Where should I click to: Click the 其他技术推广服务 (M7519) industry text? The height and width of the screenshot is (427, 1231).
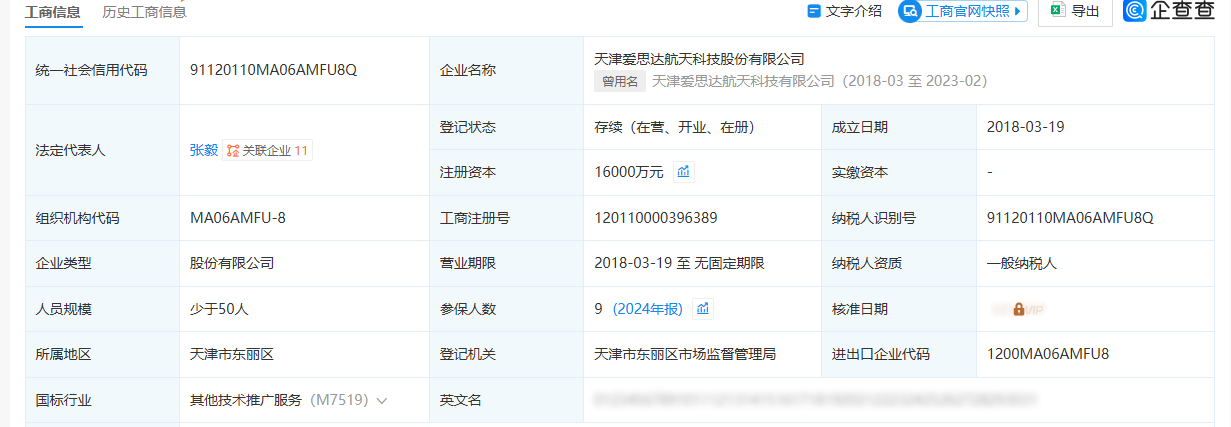(279, 400)
